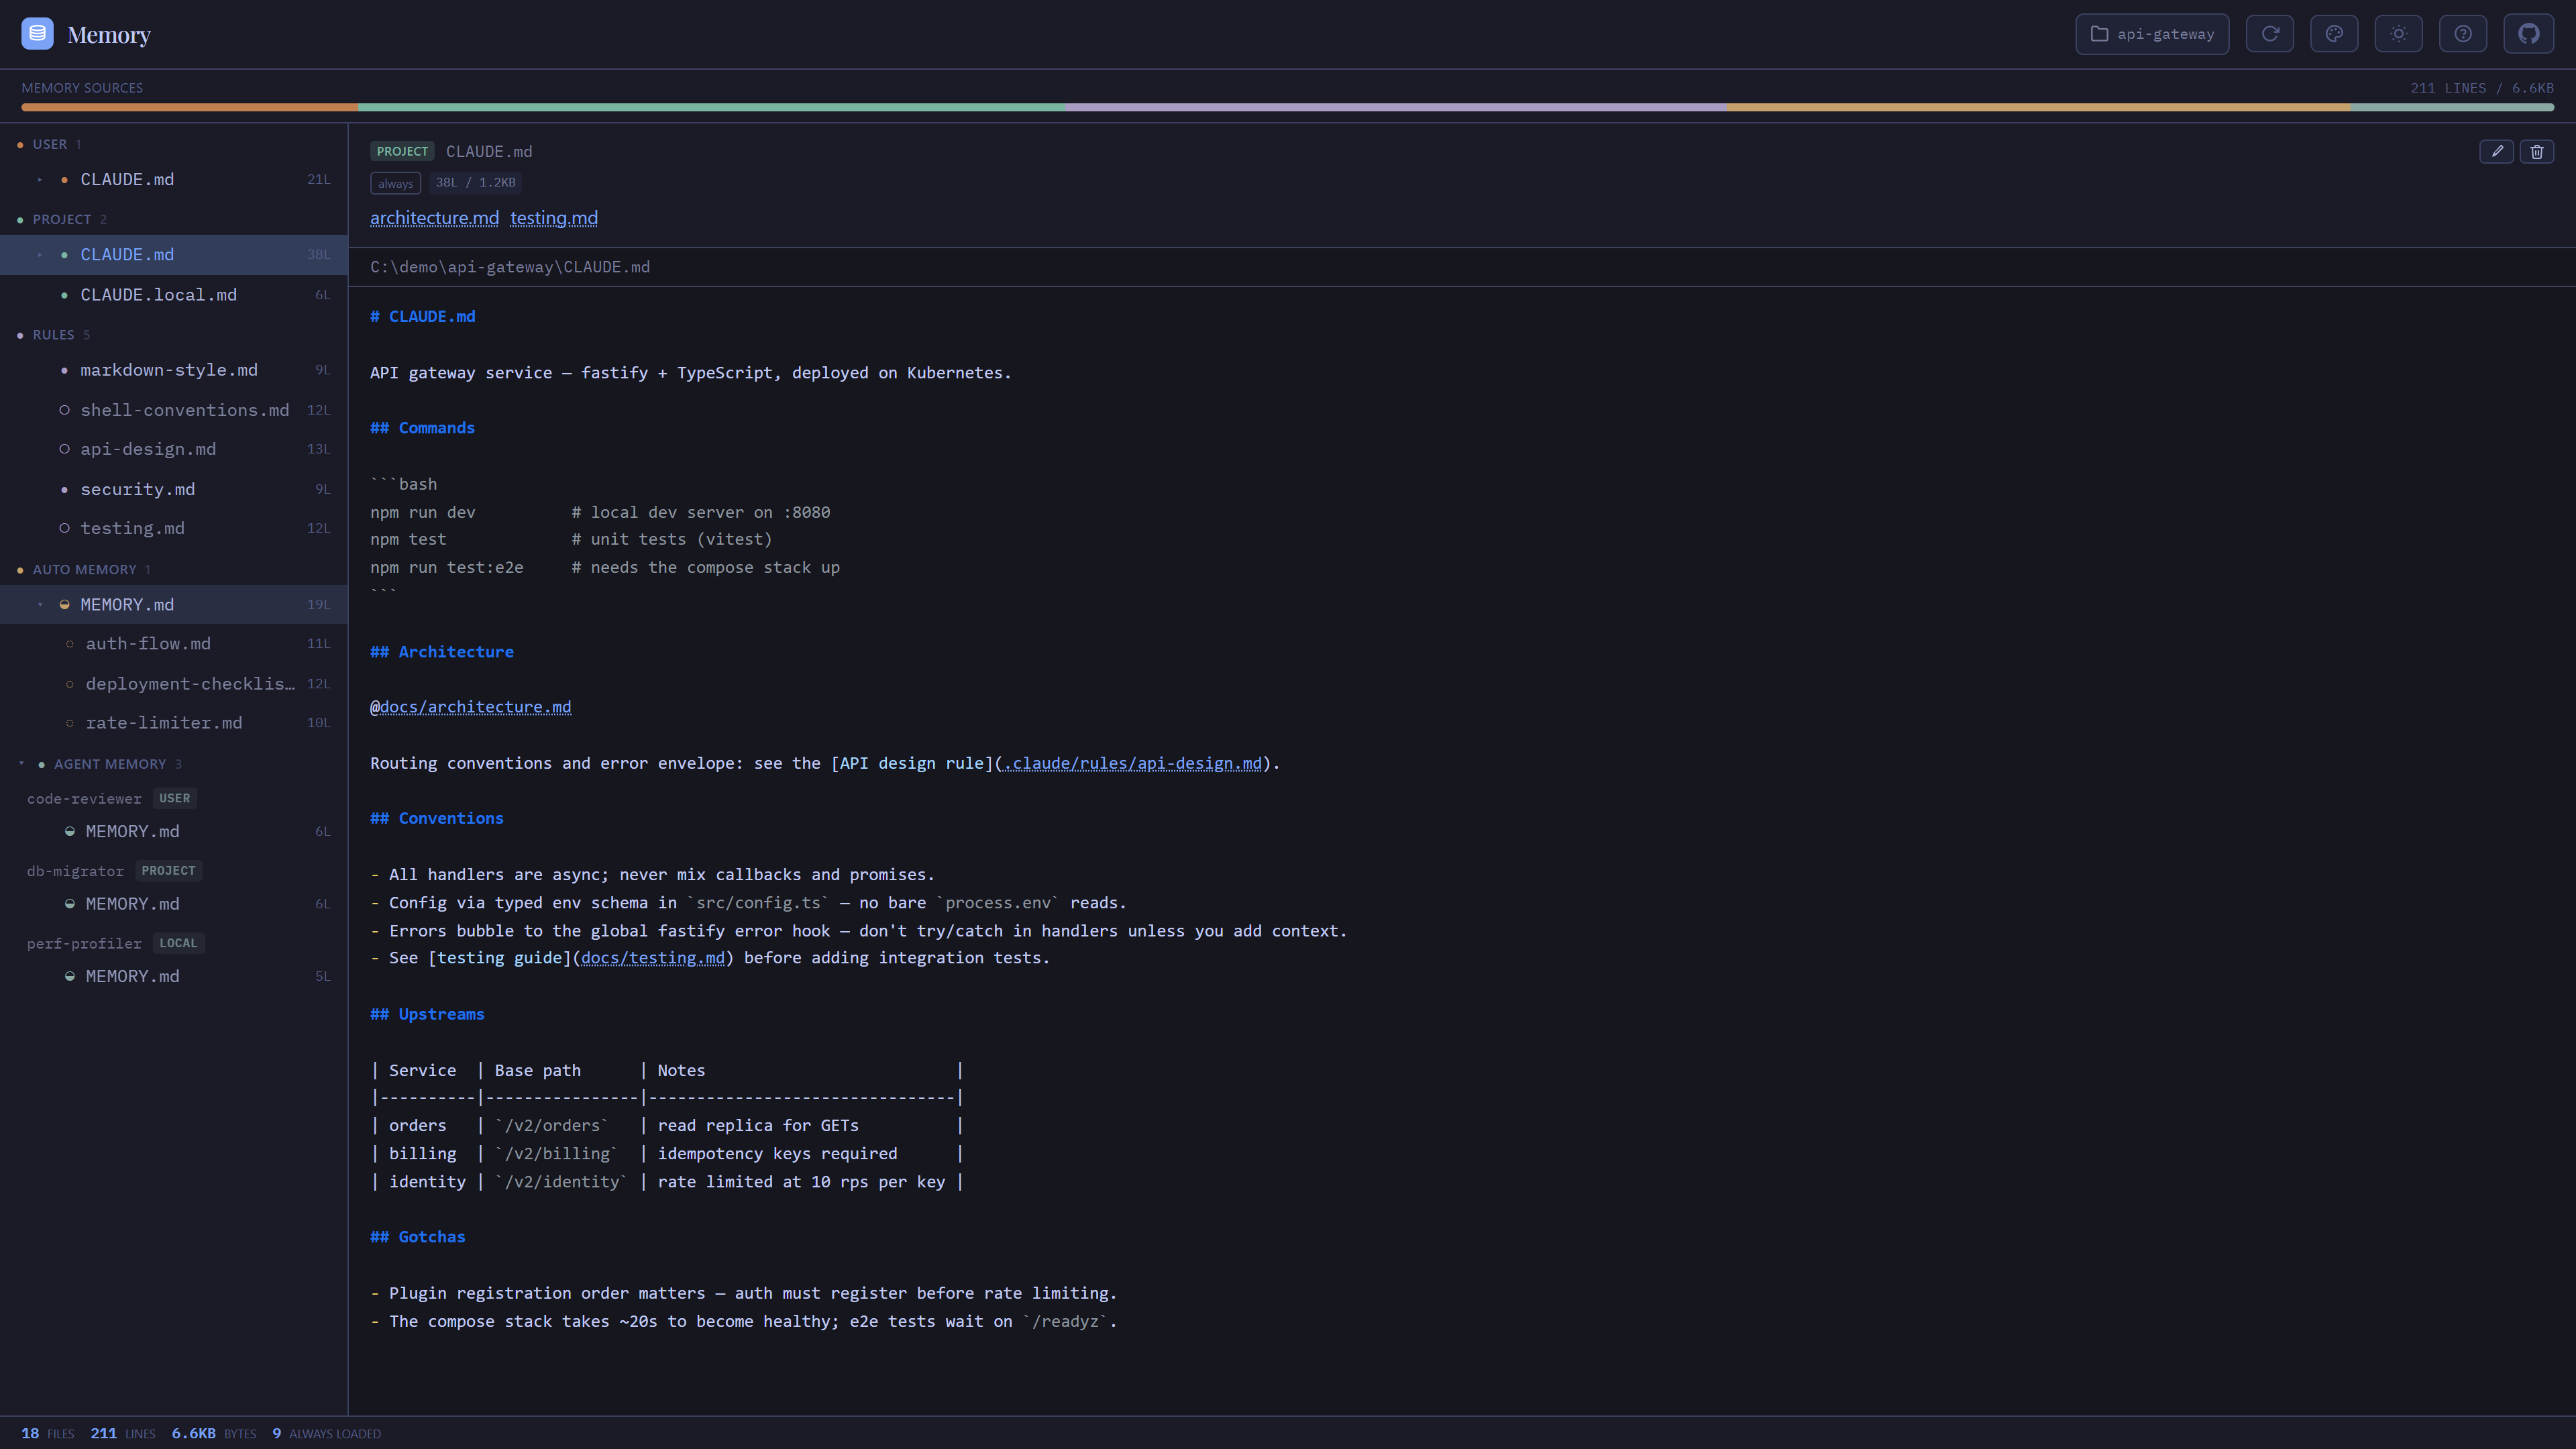2576x1449 pixels.
Task: Follow the testing.md import link in the file header
Action: coord(554,218)
